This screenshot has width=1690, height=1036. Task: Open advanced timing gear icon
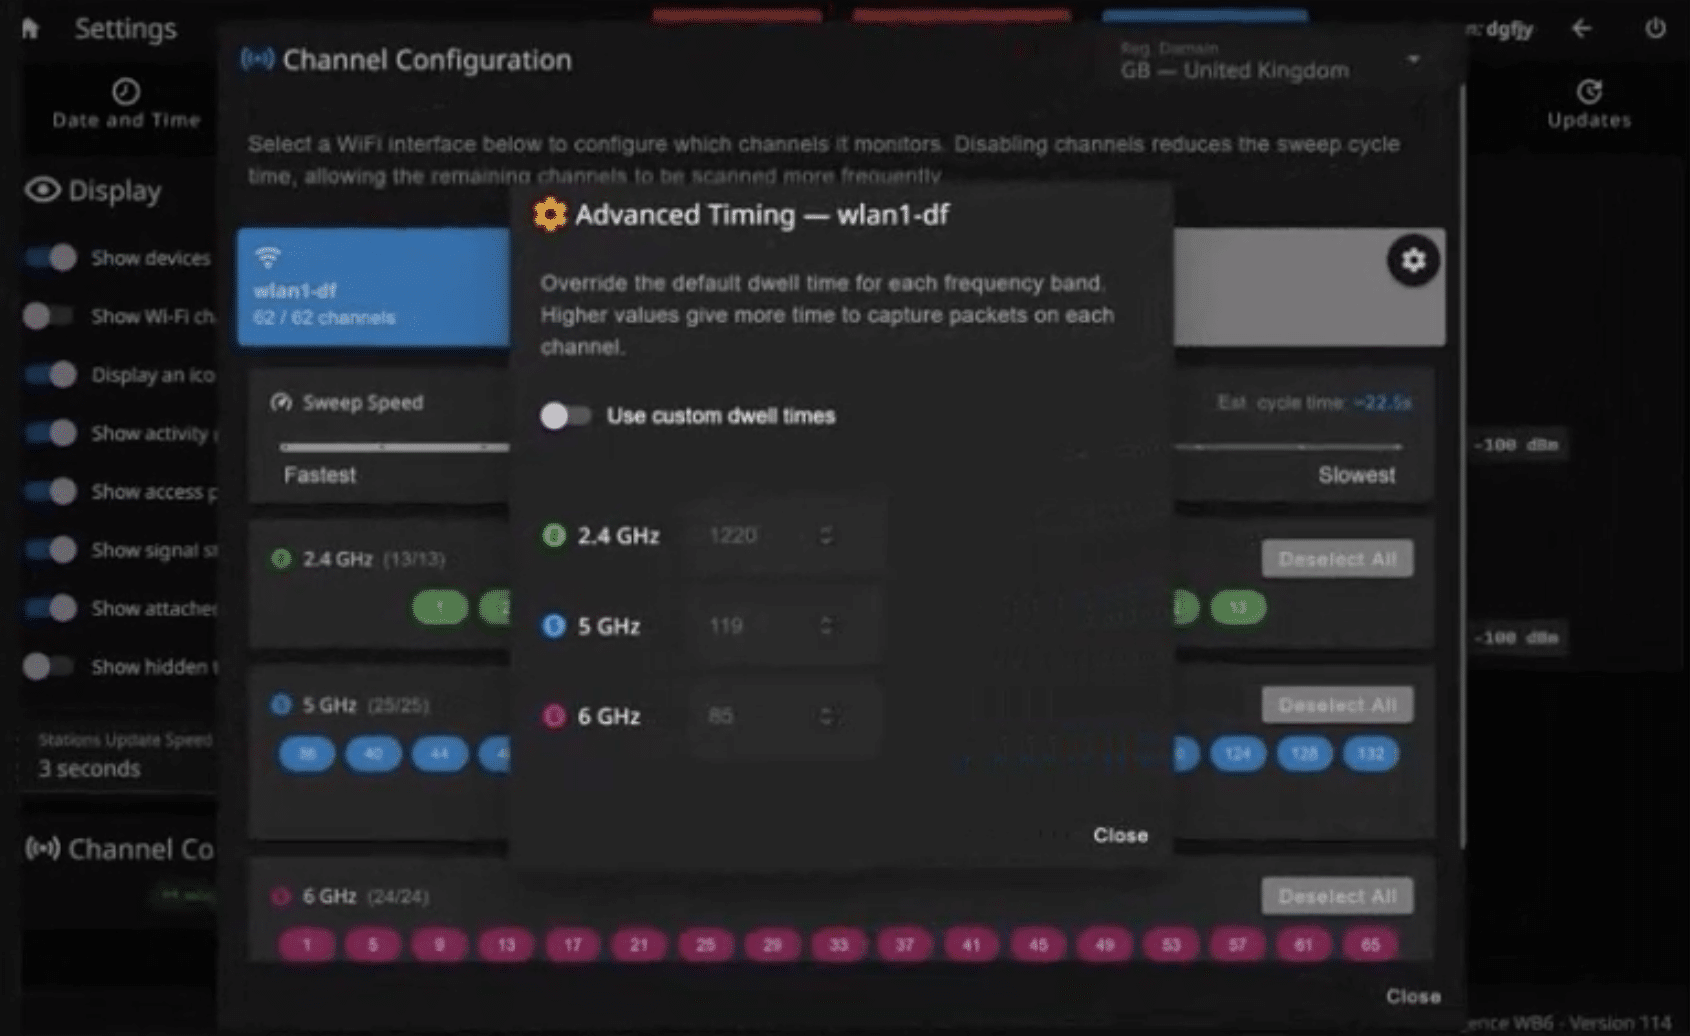click(x=1412, y=260)
